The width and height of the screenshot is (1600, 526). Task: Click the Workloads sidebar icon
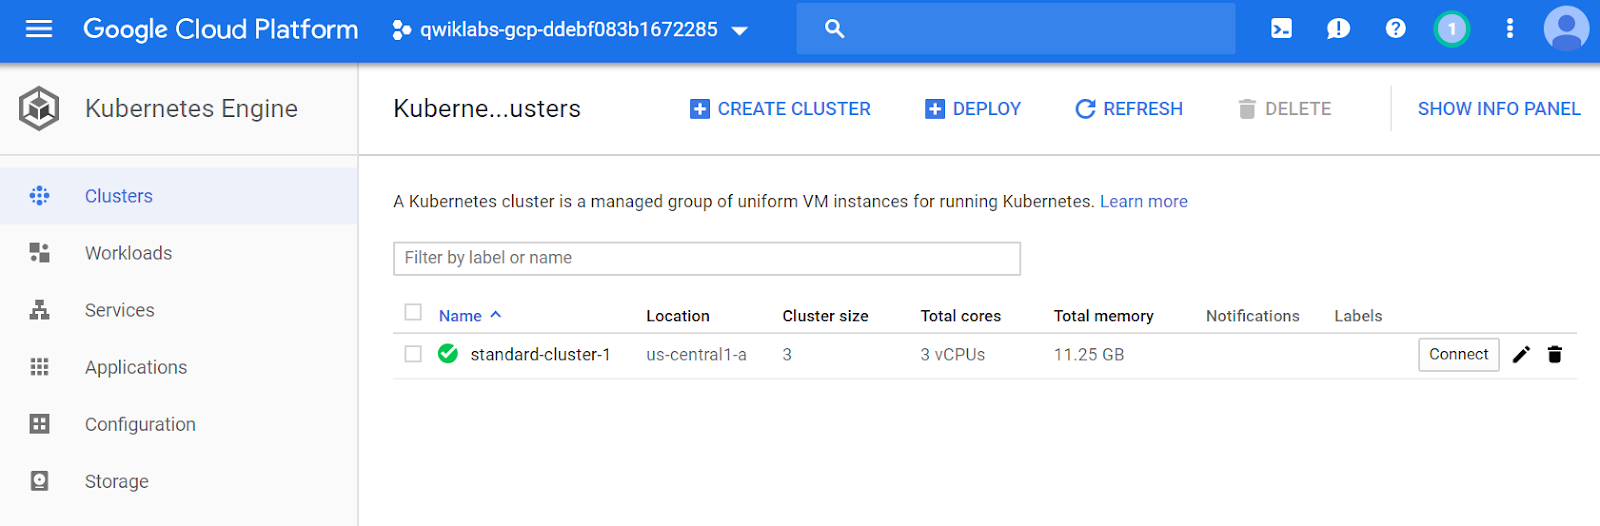point(39,253)
